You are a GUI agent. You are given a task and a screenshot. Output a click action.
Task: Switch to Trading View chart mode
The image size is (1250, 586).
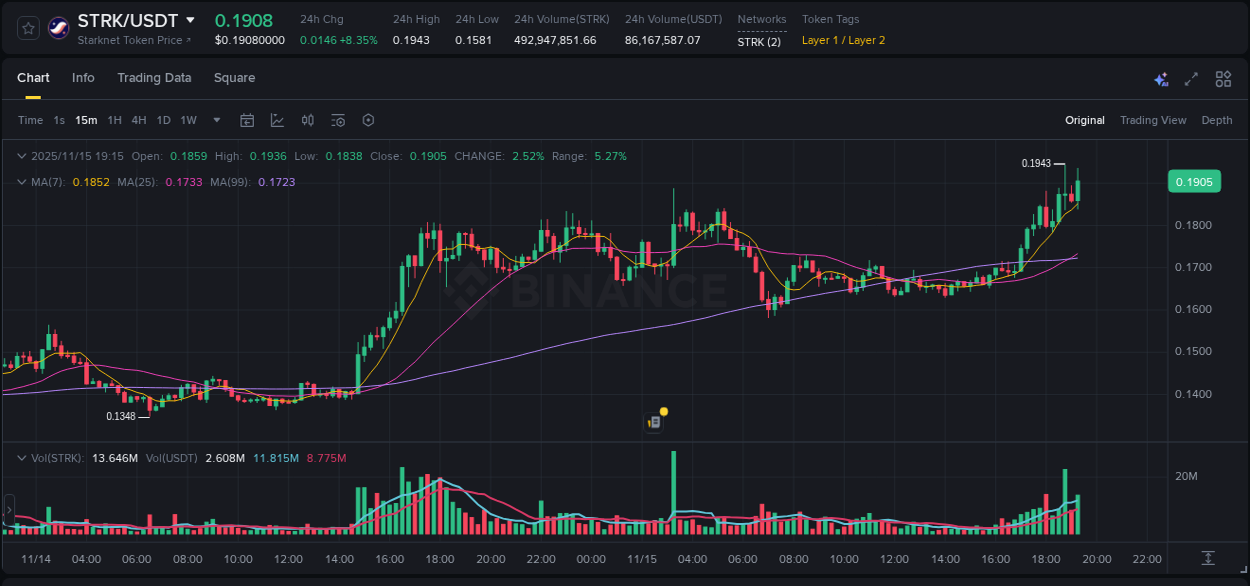[1153, 120]
